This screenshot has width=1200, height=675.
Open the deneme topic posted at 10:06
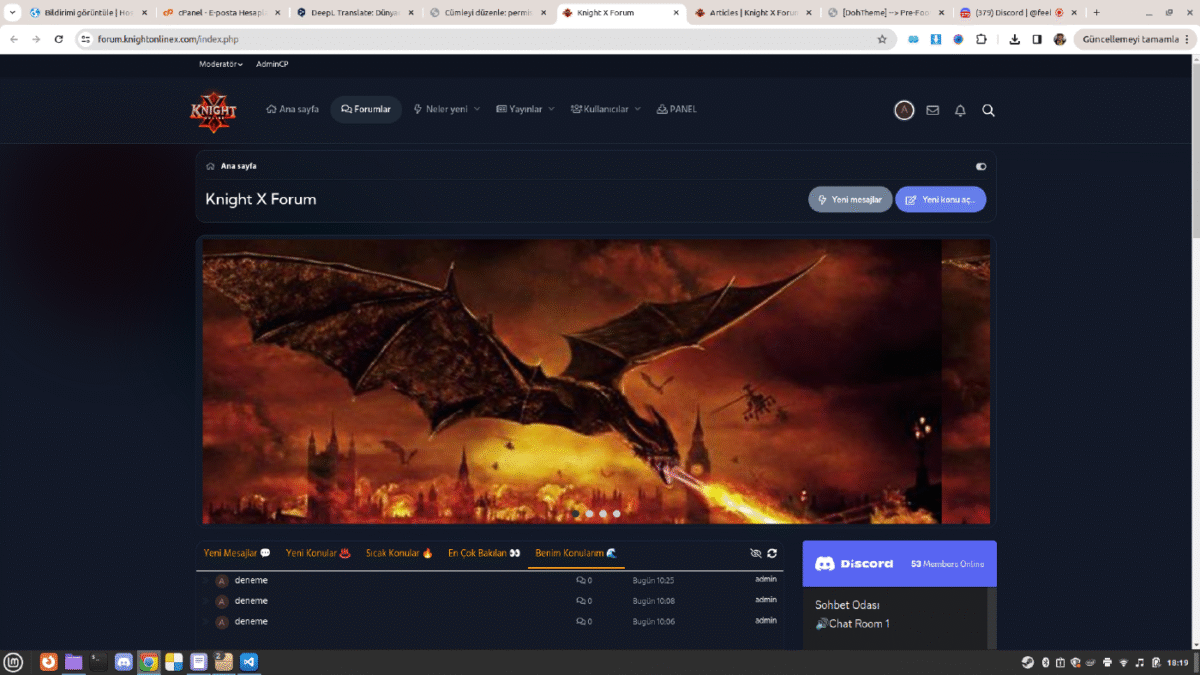coord(251,621)
